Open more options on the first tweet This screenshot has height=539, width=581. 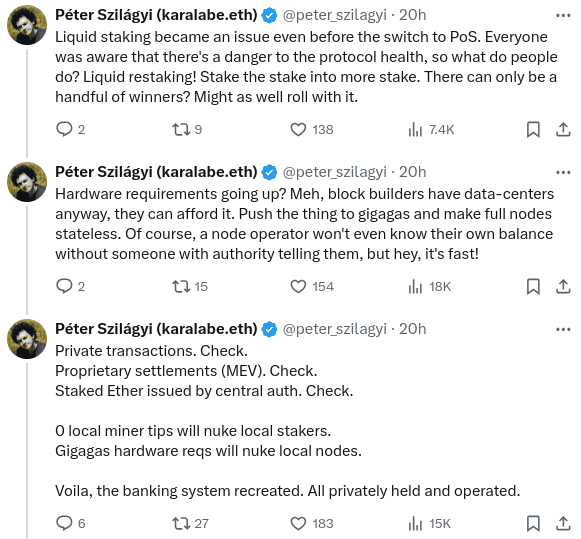563,15
